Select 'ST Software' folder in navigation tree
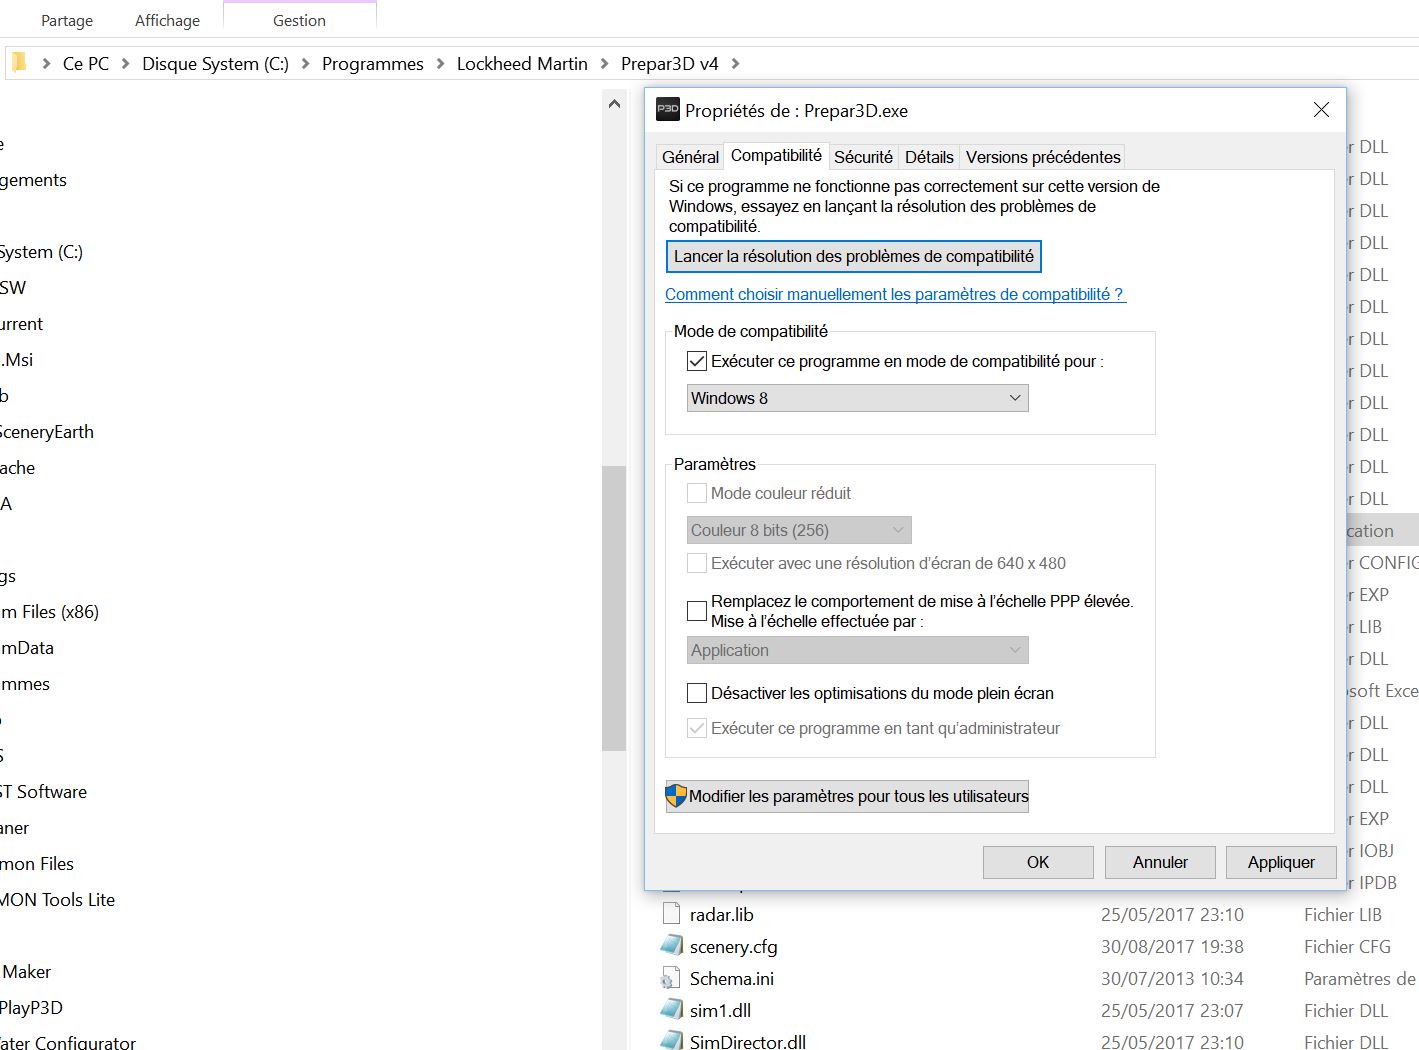Screen dimensions: 1419x1050 [x=43, y=791]
